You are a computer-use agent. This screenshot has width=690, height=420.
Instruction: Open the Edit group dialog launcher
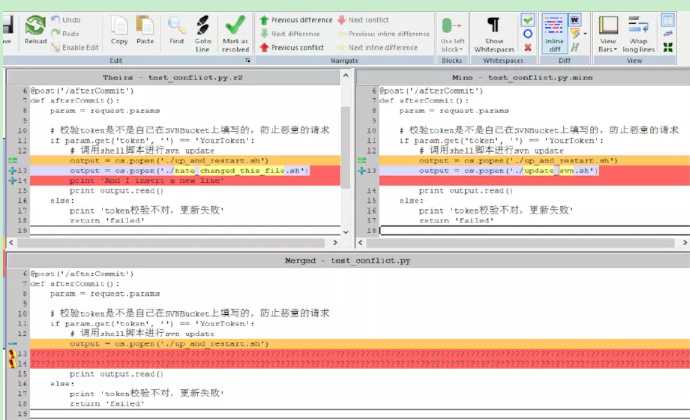coord(247,60)
